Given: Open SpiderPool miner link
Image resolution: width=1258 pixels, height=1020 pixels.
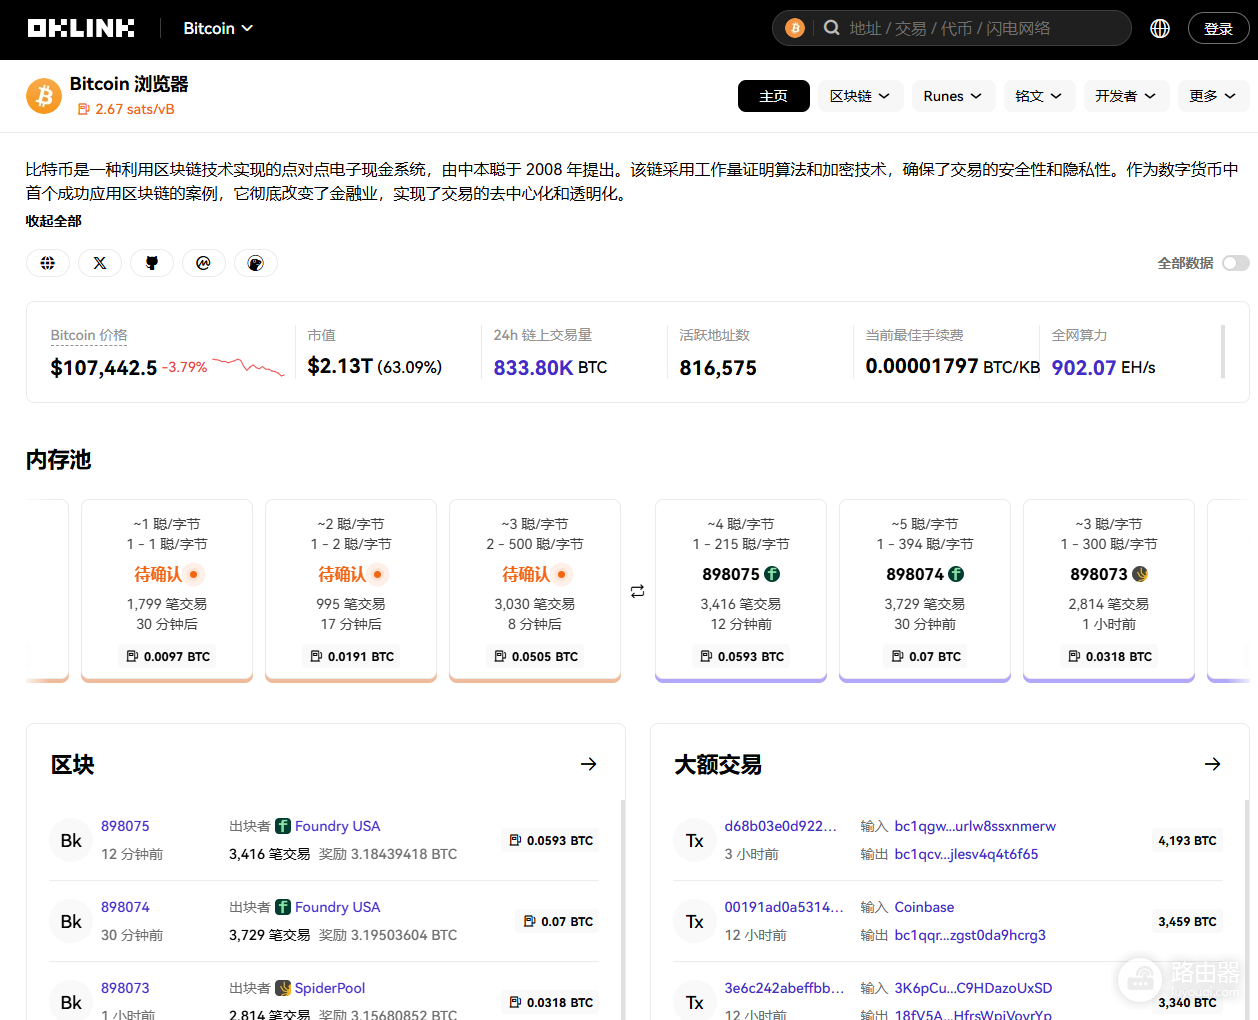Looking at the screenshot, I should [330, 988].
